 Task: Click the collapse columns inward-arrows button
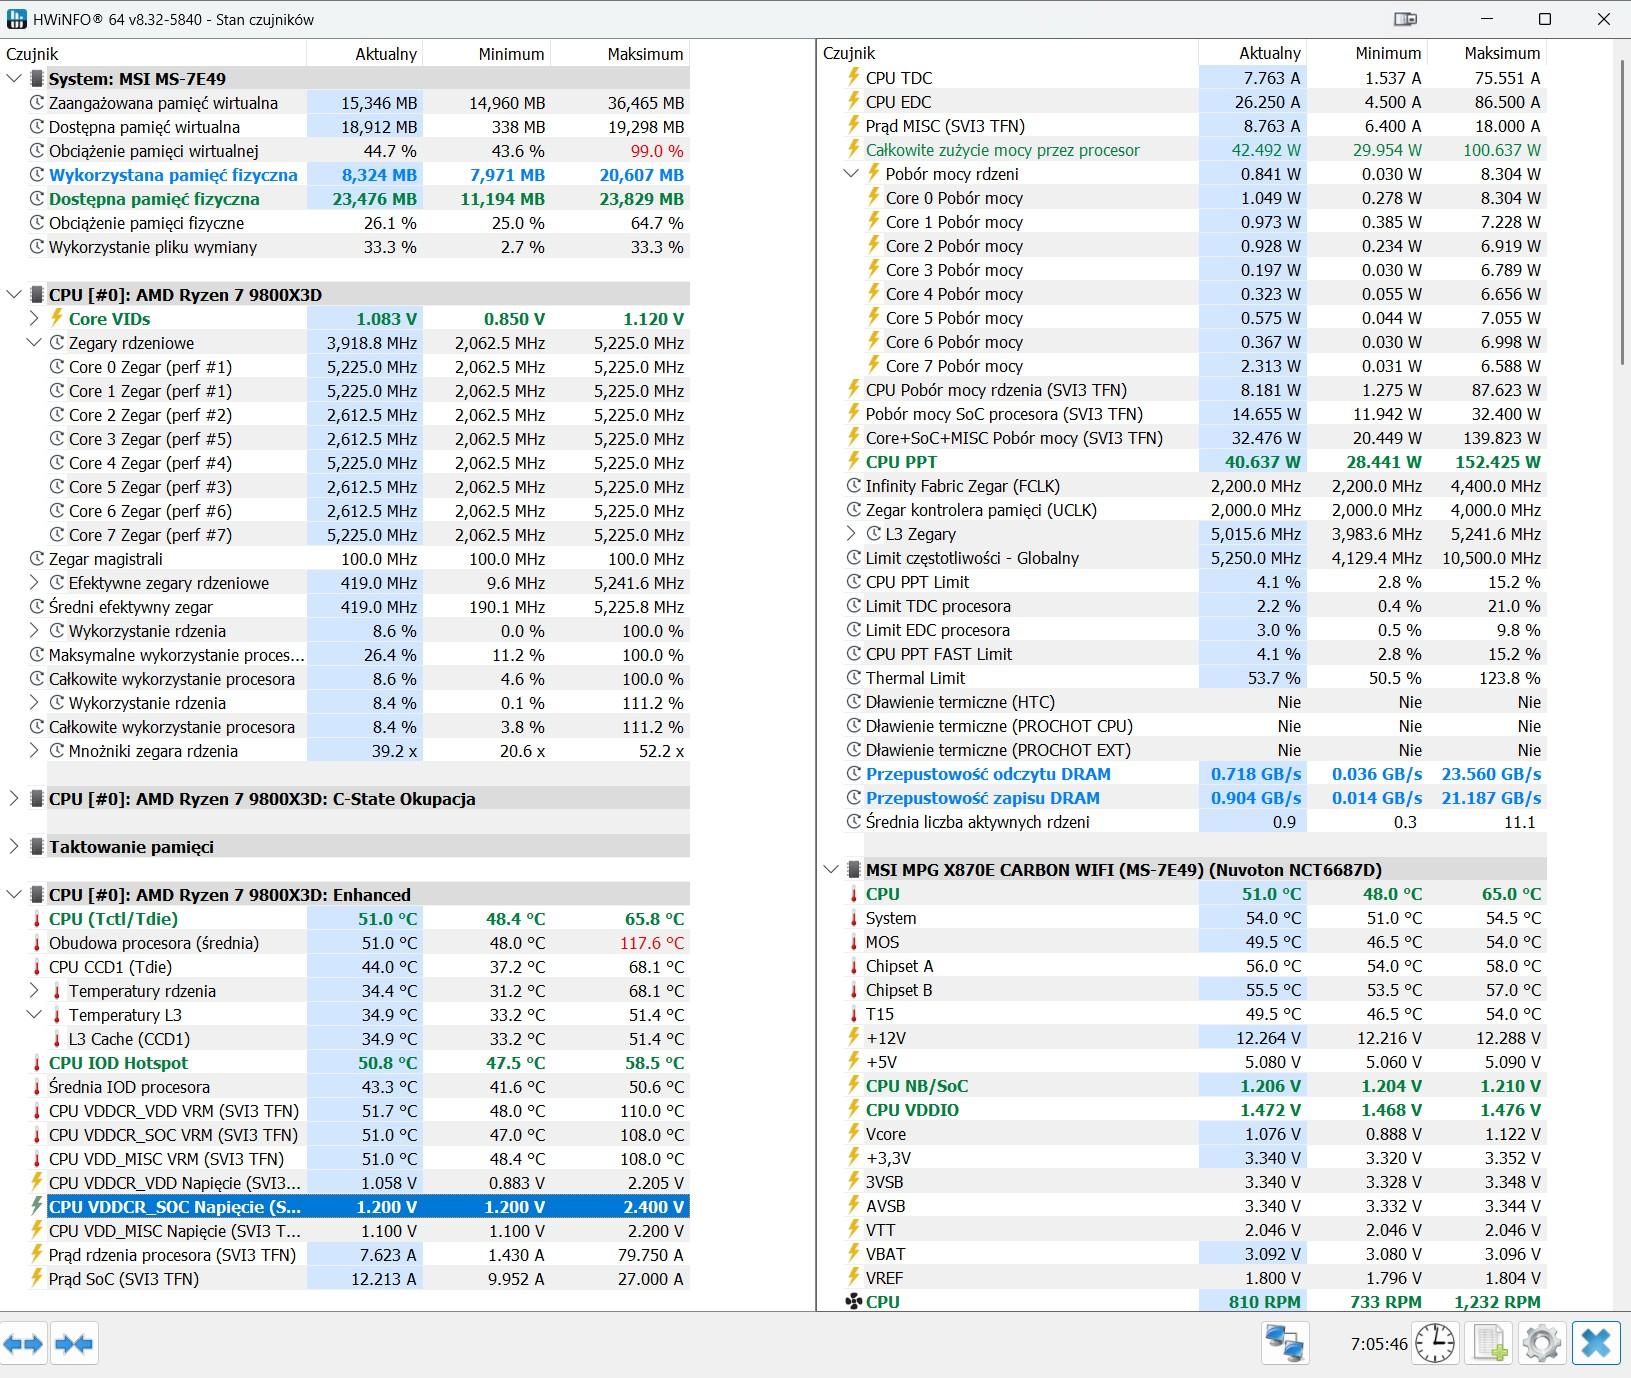coord(75,1343)
